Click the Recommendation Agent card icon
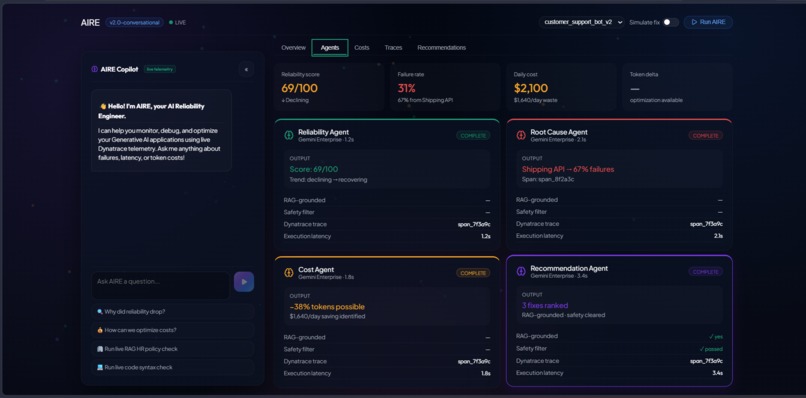 tap(521, 271)
